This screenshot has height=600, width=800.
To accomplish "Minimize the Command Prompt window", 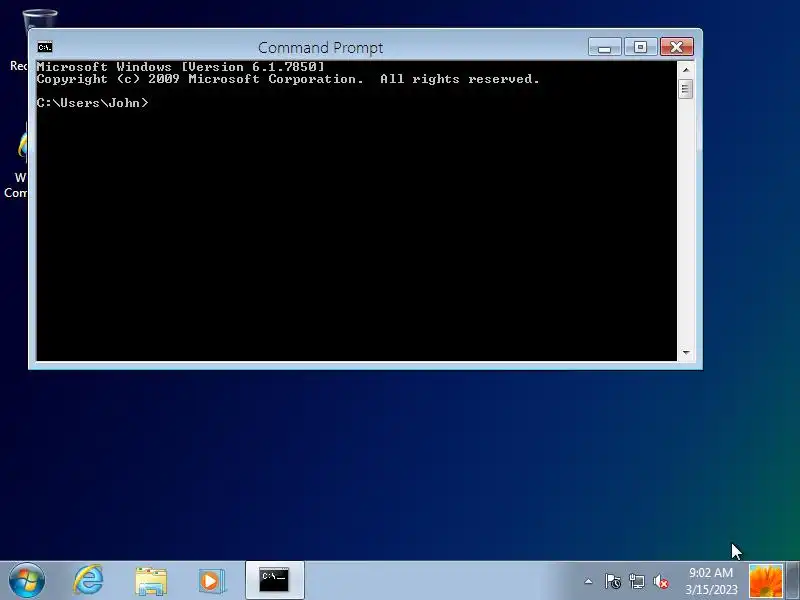I will [x=605, y=47].
